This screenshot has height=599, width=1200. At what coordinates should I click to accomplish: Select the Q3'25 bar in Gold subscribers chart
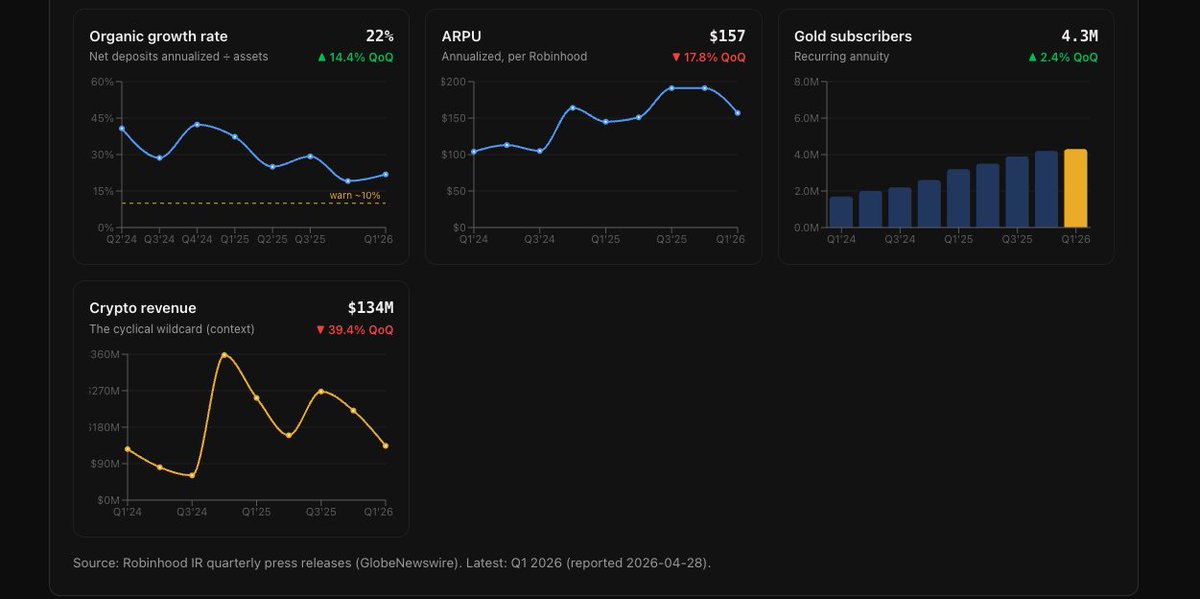pyautogui.click(x=1017, y=192)
